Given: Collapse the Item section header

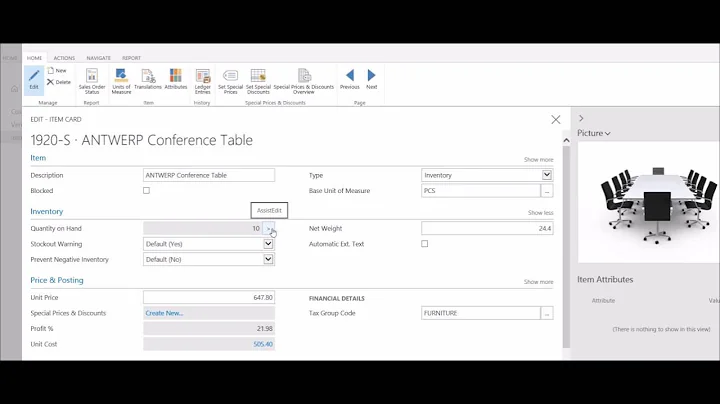Looking at the screenshot, I should [38, 158].
